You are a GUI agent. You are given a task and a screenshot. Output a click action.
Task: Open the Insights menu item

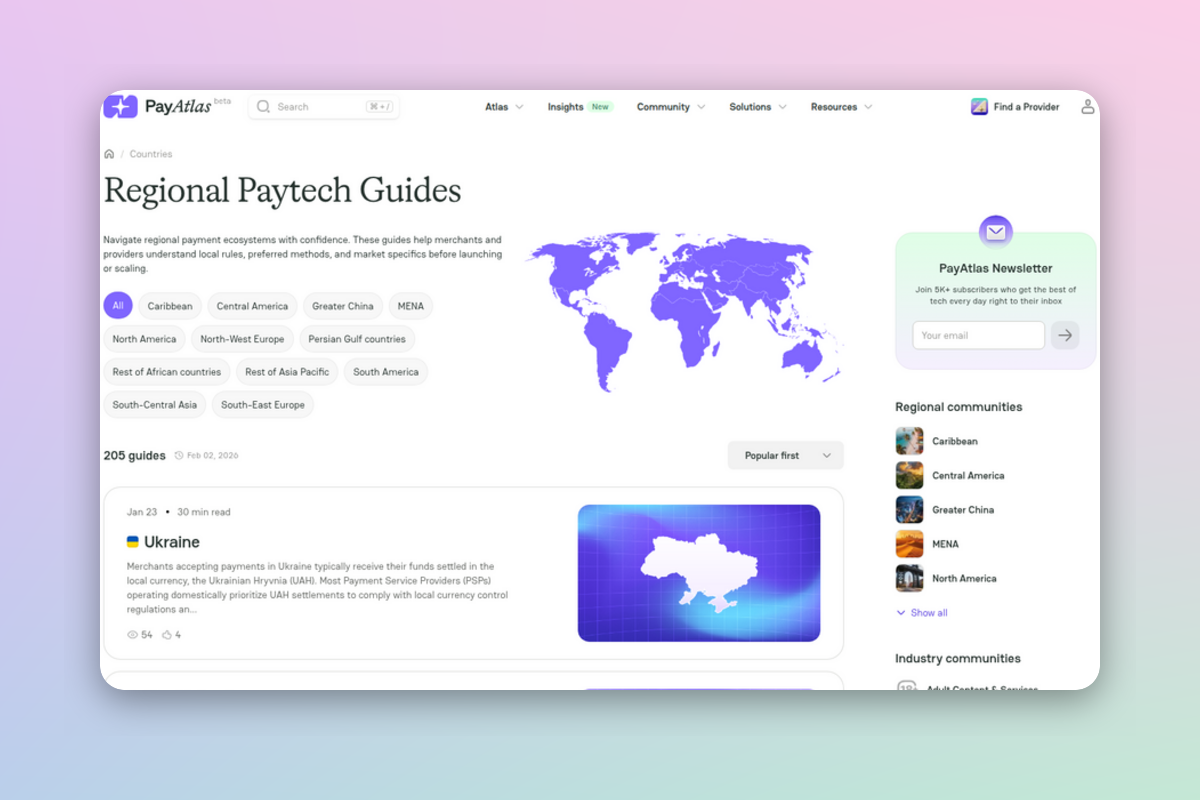coord(565,107)
